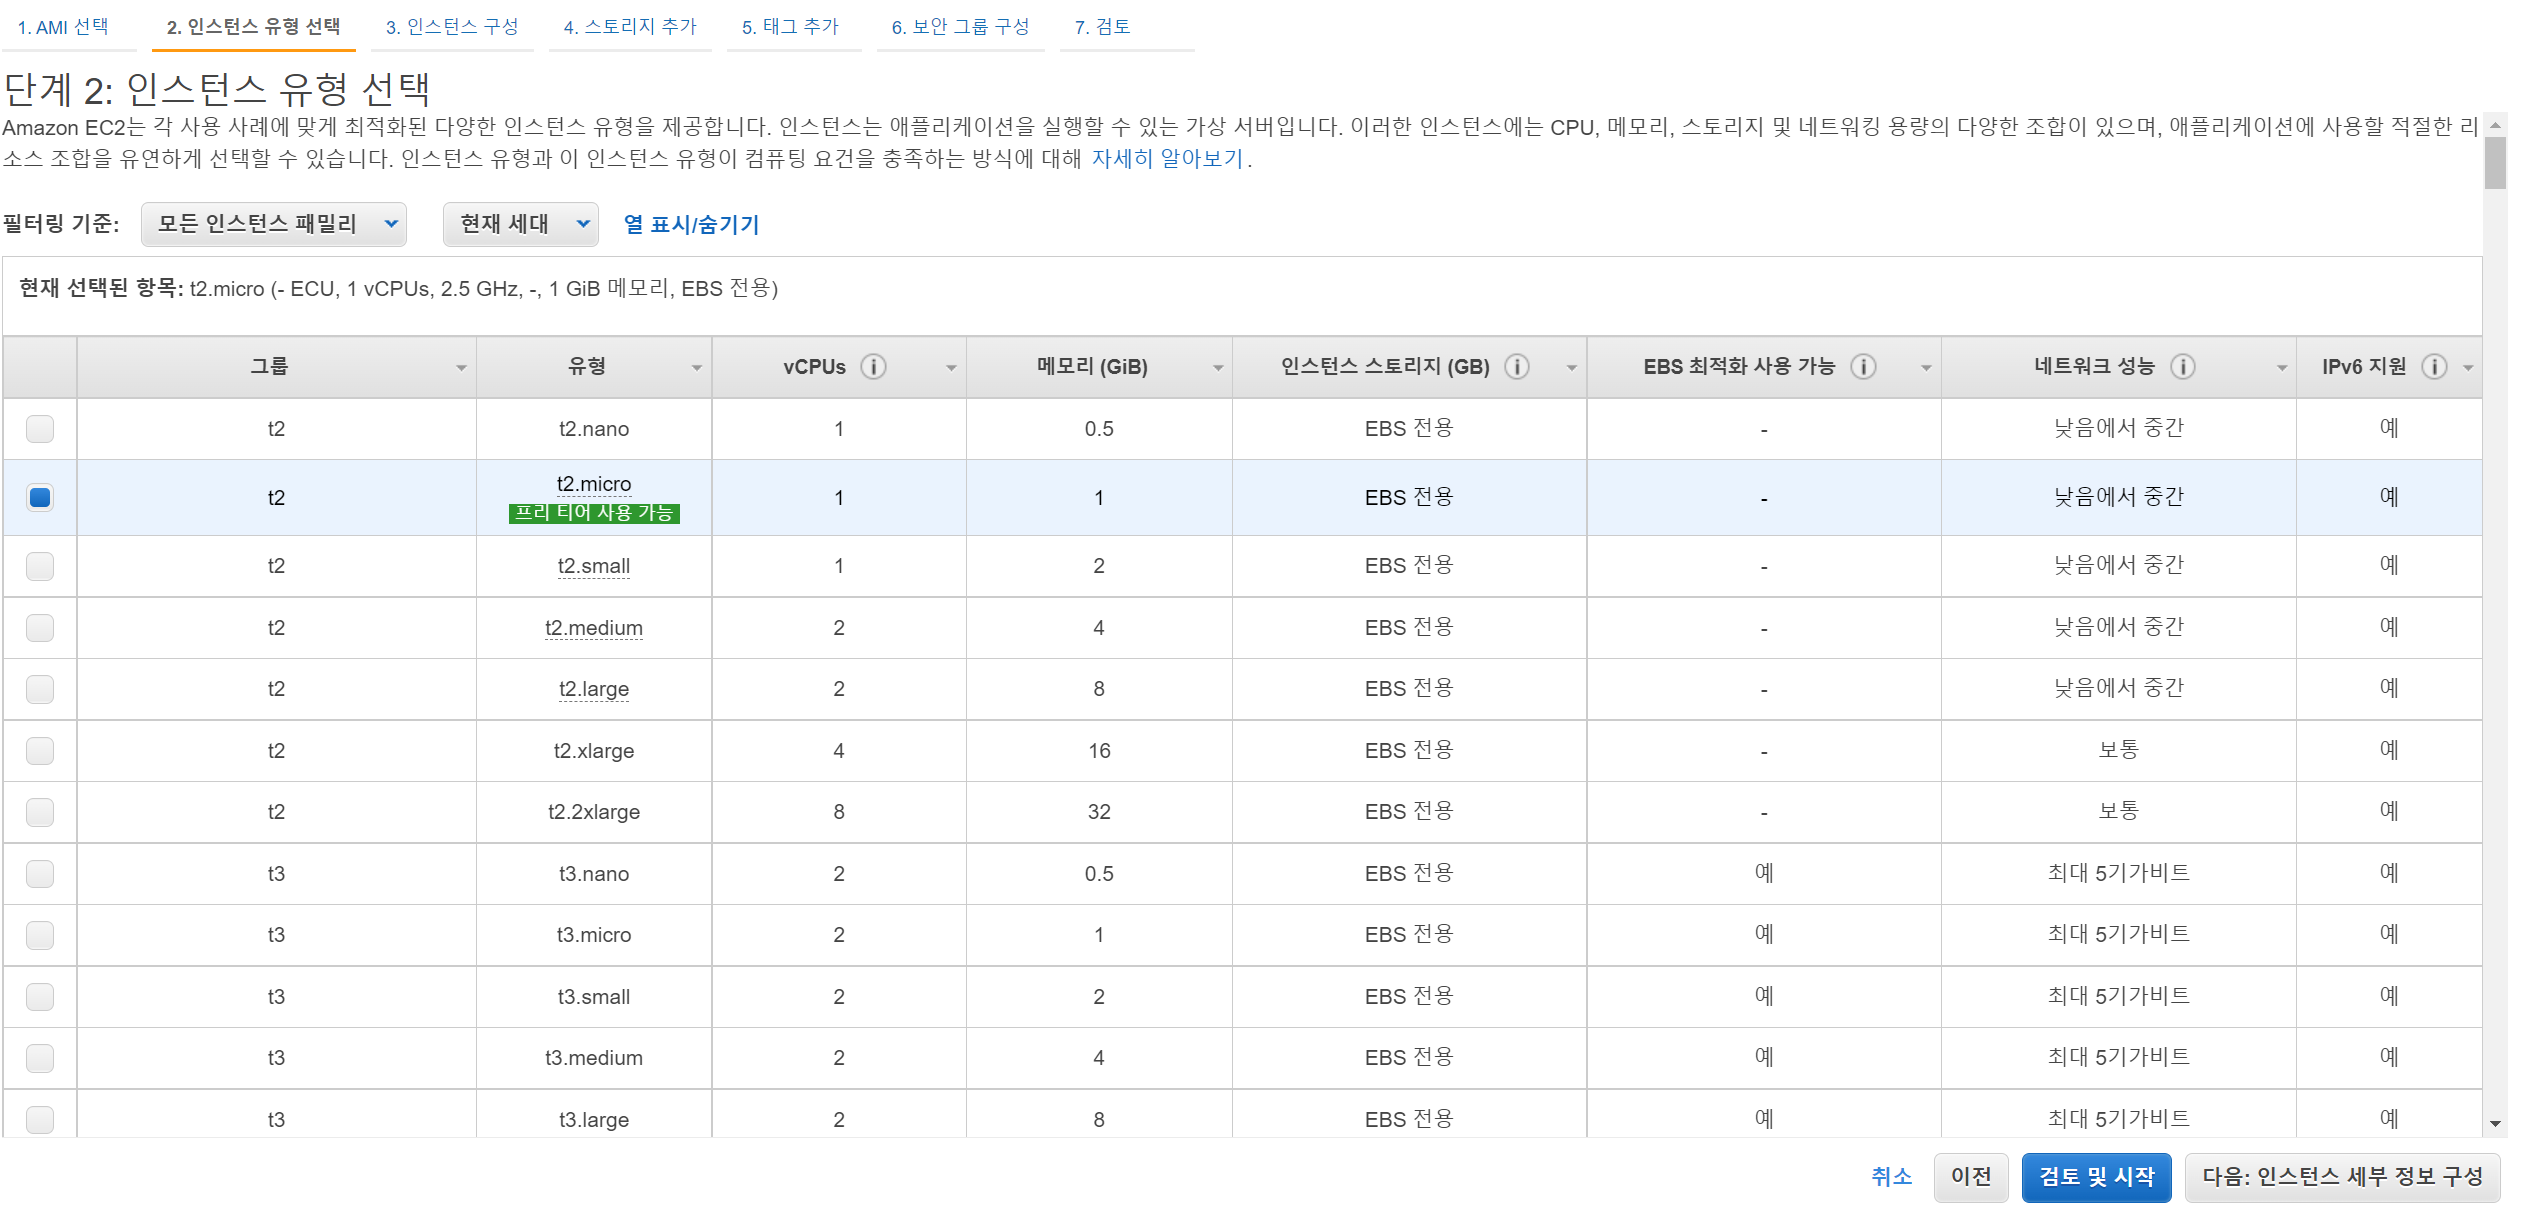
Task: Click the 네트워크 성능 info icon
Action: 2183,367
